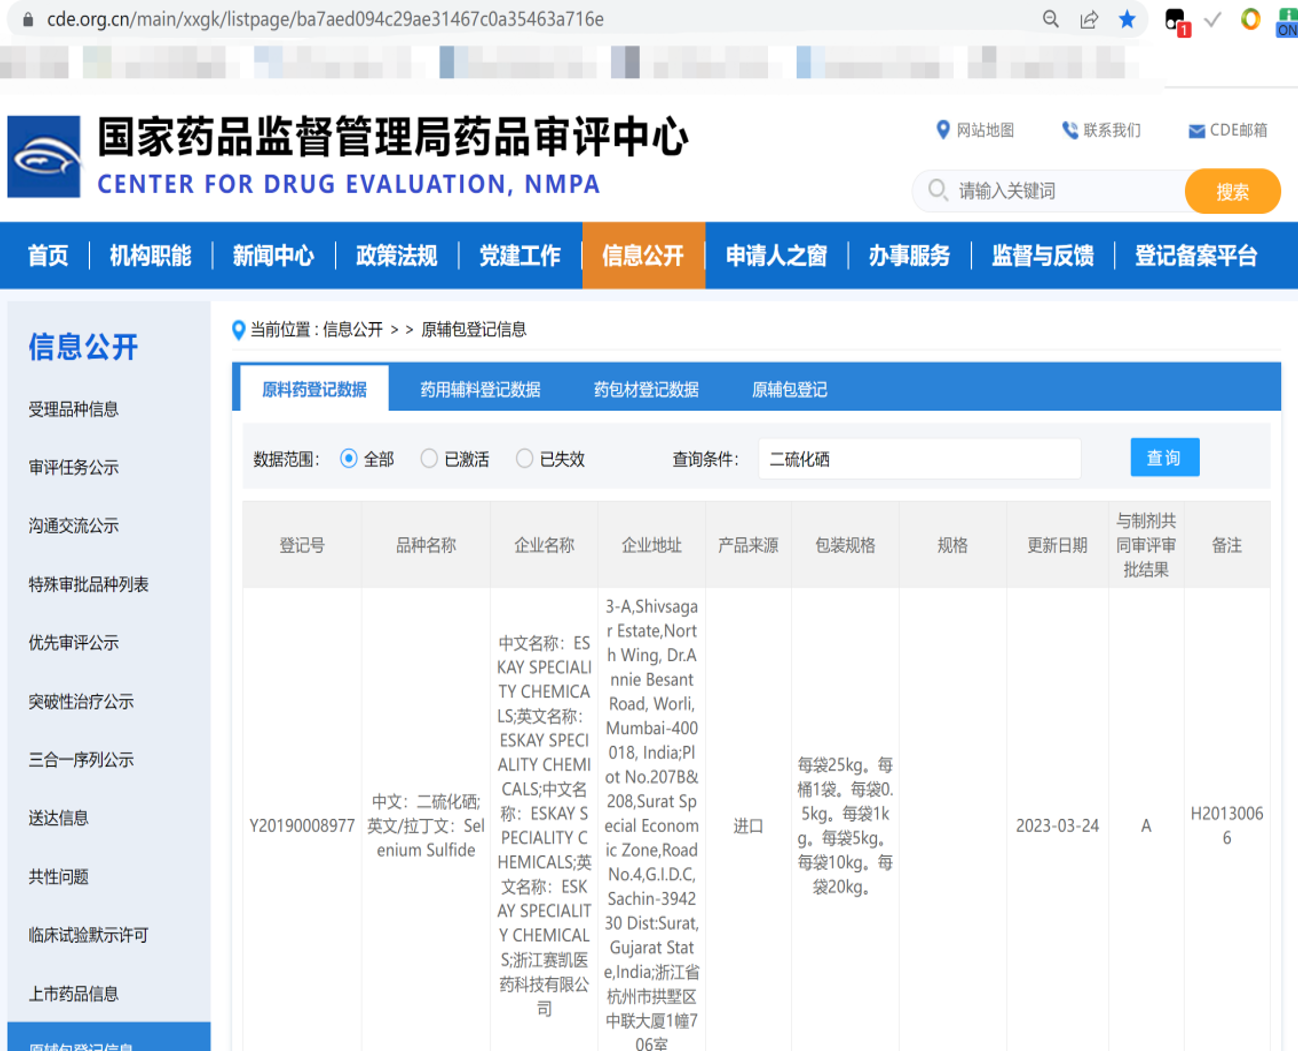
Task: Switch to 药用辅料登记数据 tab
Action: coord(480,389)
